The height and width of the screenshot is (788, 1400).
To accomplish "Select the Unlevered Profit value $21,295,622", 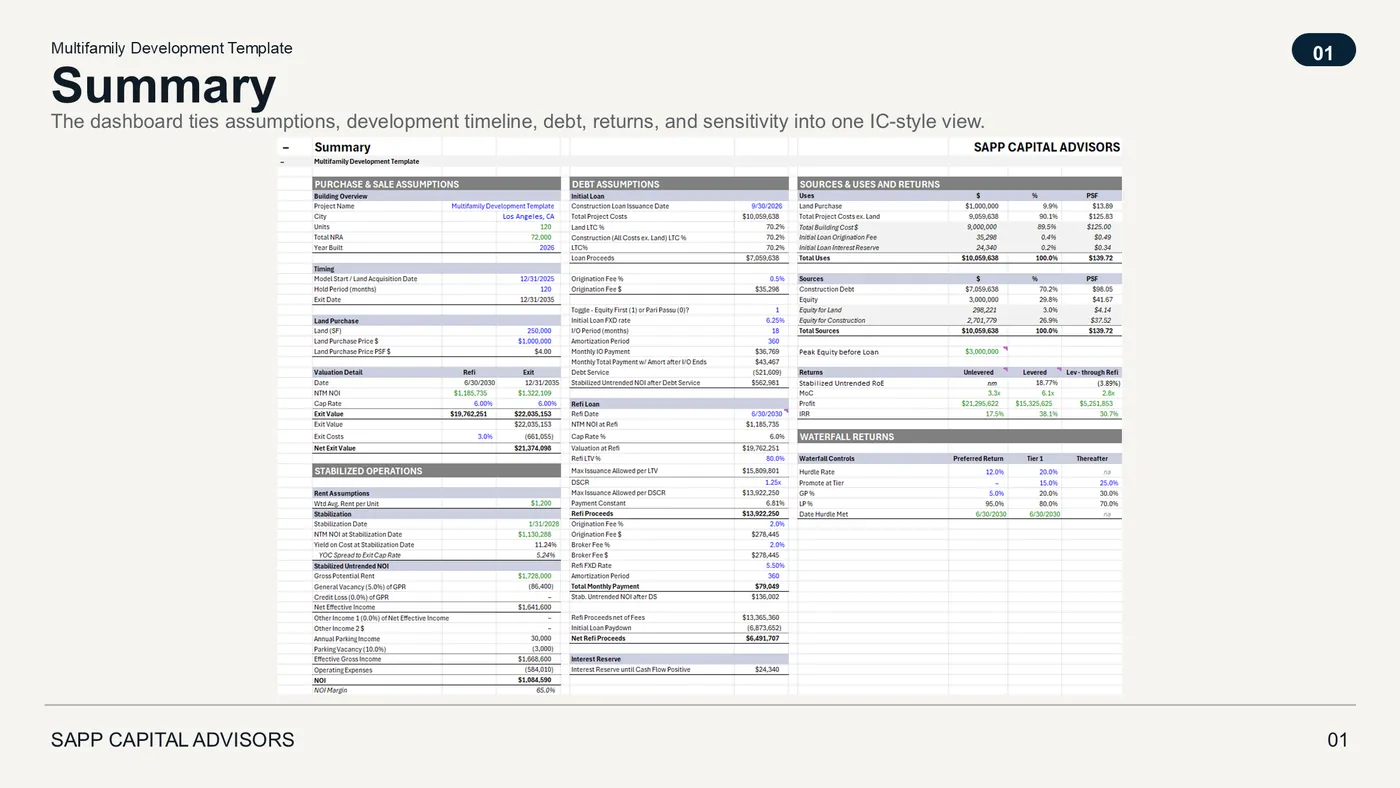I will (x=980, y=403).
